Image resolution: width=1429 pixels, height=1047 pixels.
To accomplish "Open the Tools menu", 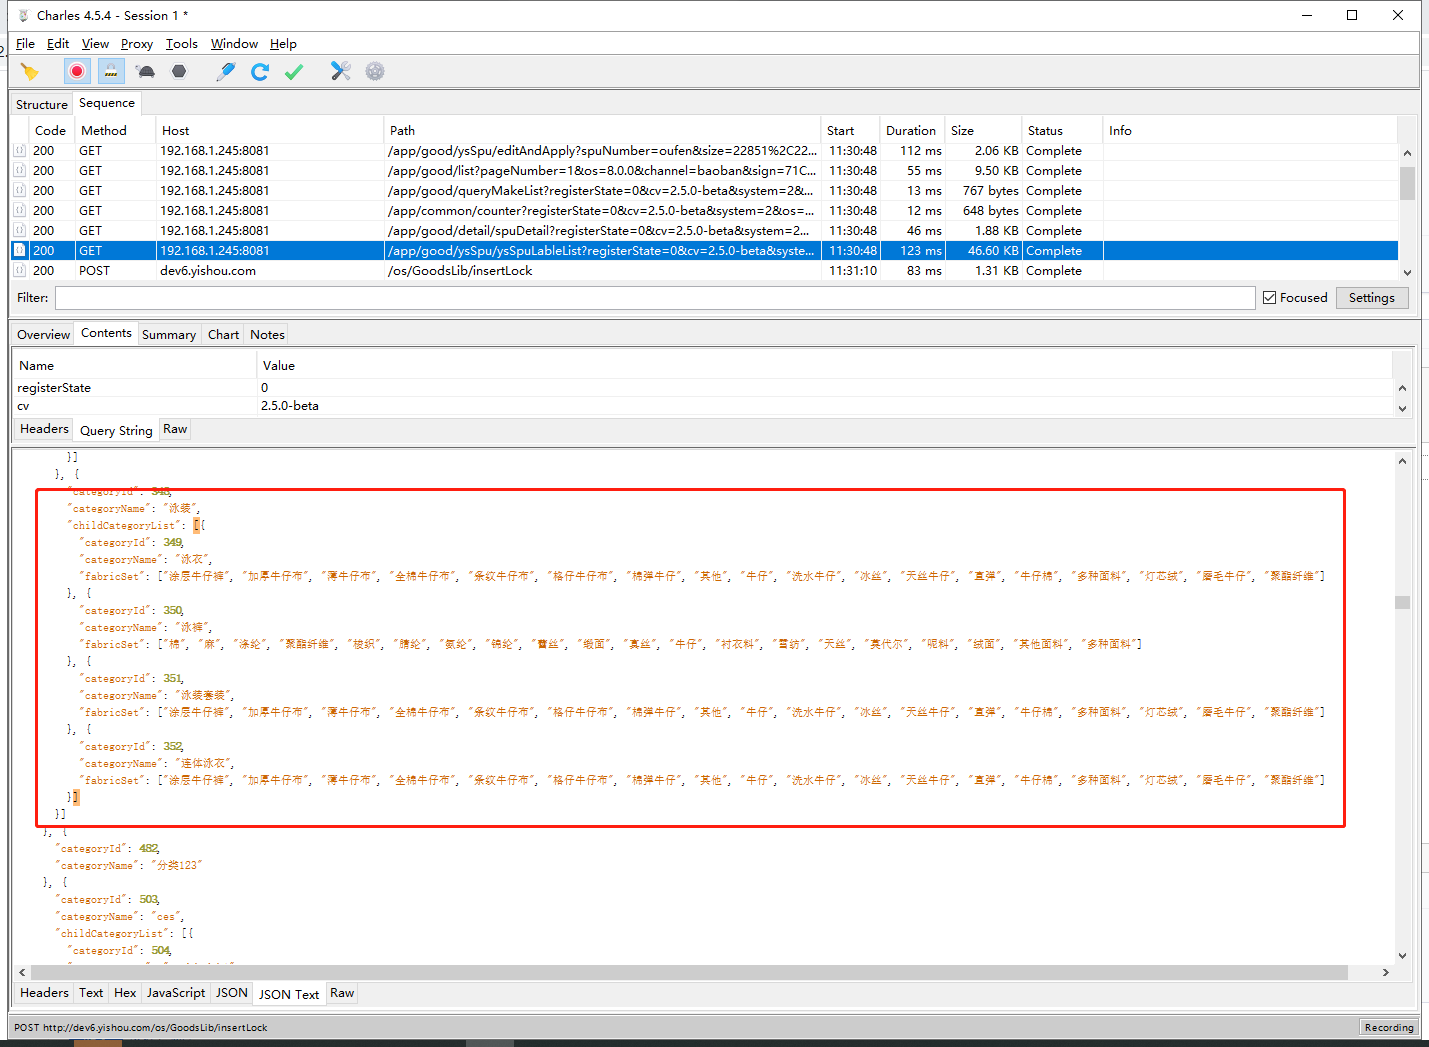I will coord(182,43).
